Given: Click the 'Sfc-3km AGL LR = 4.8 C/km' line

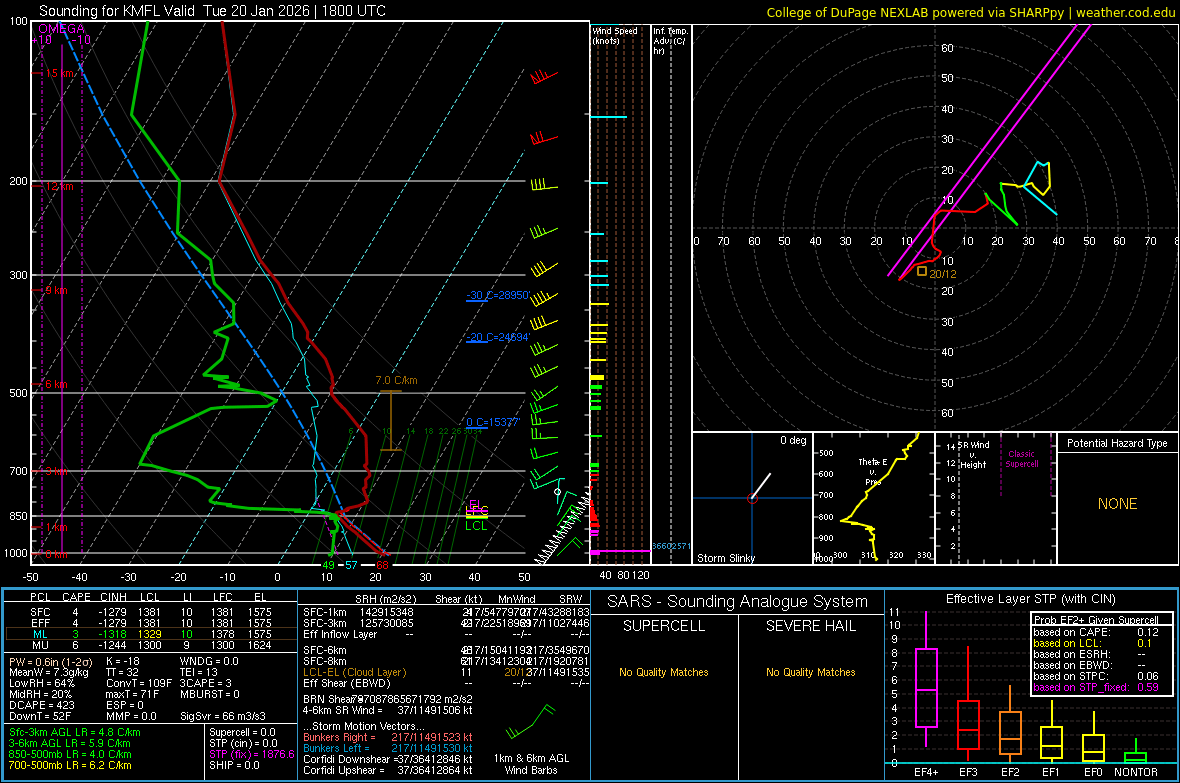Looking at the screenshot, I should tap(75, 732).
